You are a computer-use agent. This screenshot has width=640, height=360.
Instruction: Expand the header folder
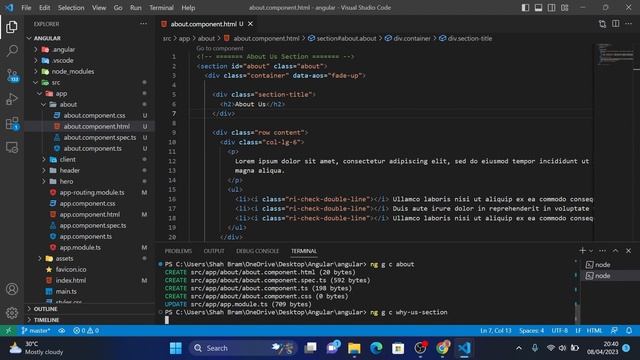click(x=70, y=171)
